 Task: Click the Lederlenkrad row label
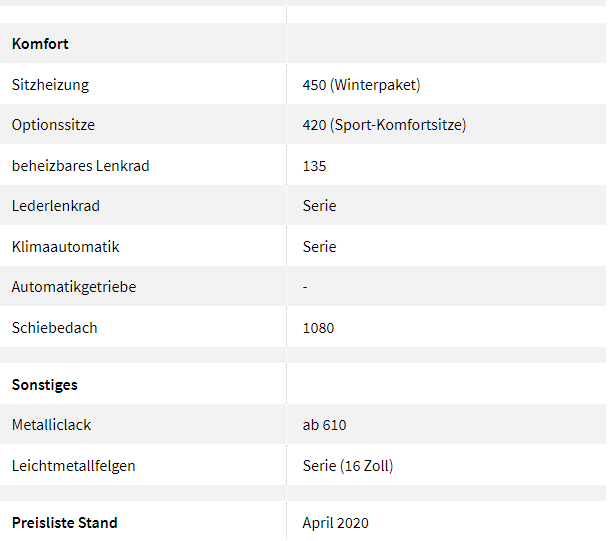(56, 206)
